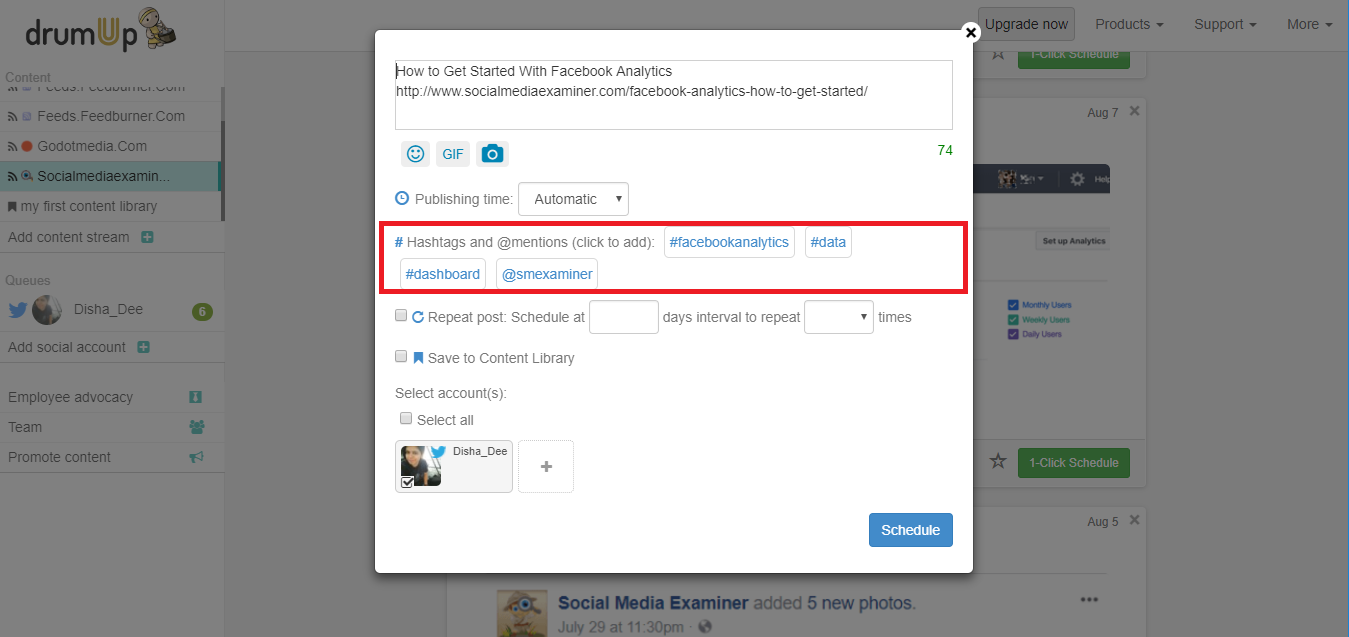Open Social Media Examiner page link
Viewport: 1349px width, 637px height.
653,603
